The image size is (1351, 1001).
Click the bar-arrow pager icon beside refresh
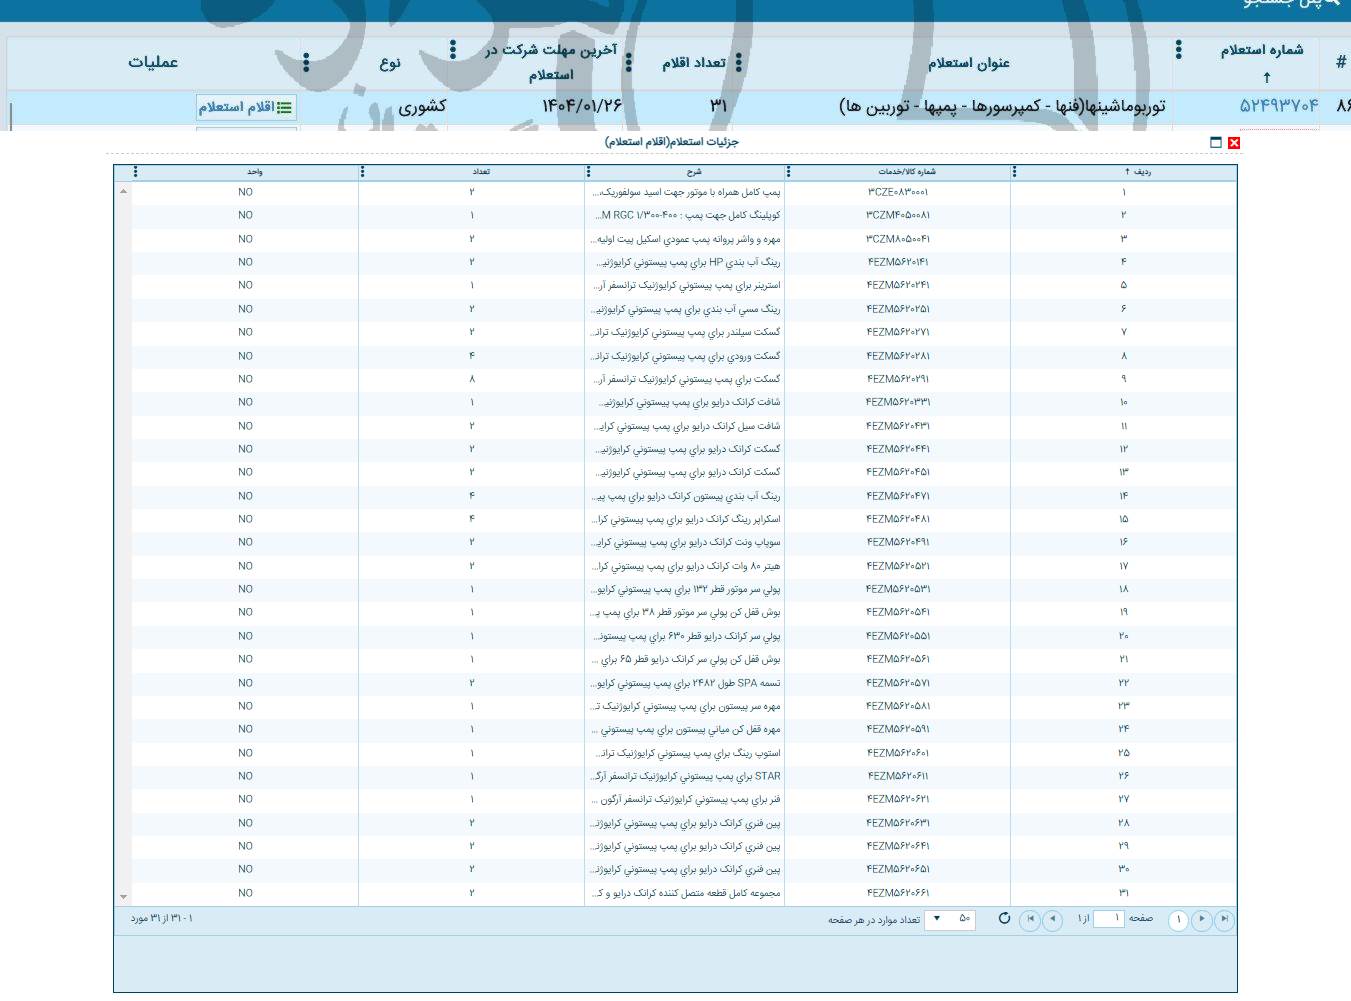point(1030,920)
